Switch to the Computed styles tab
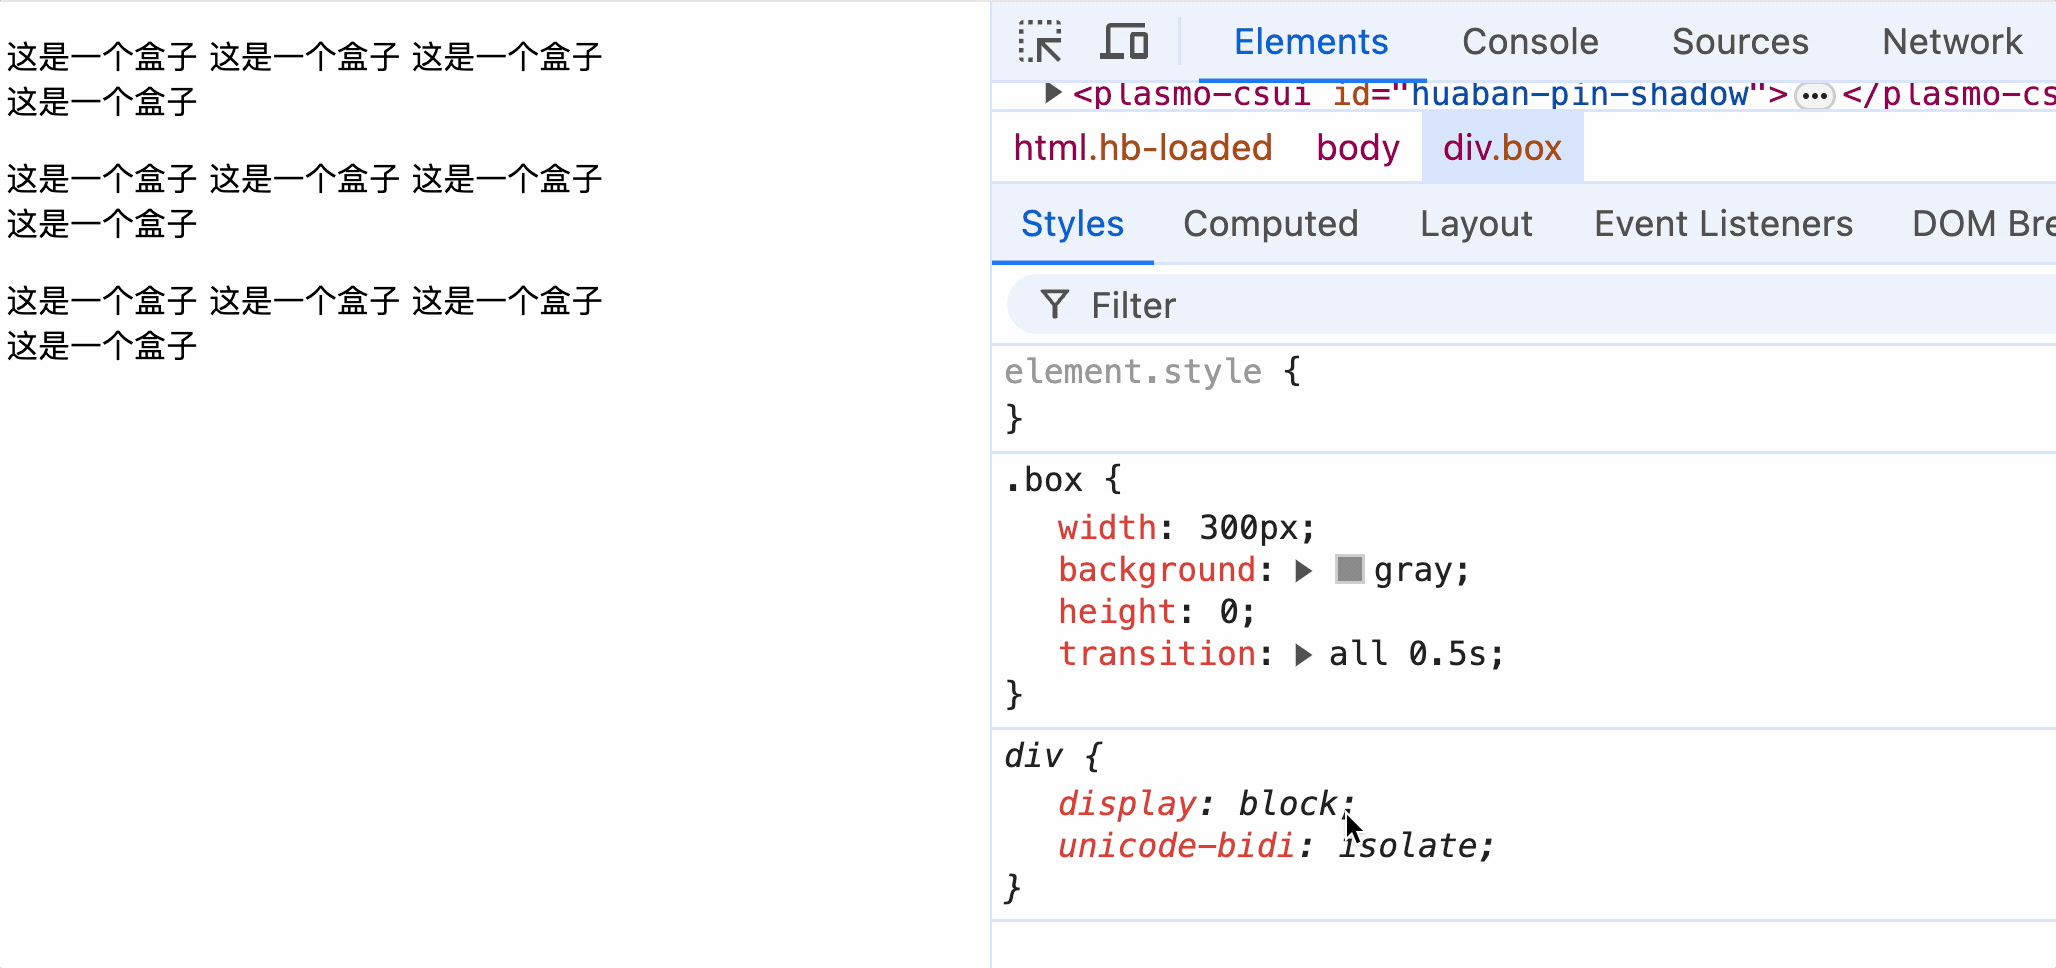The image size is (2056, 968). [x=1270, y=224]
